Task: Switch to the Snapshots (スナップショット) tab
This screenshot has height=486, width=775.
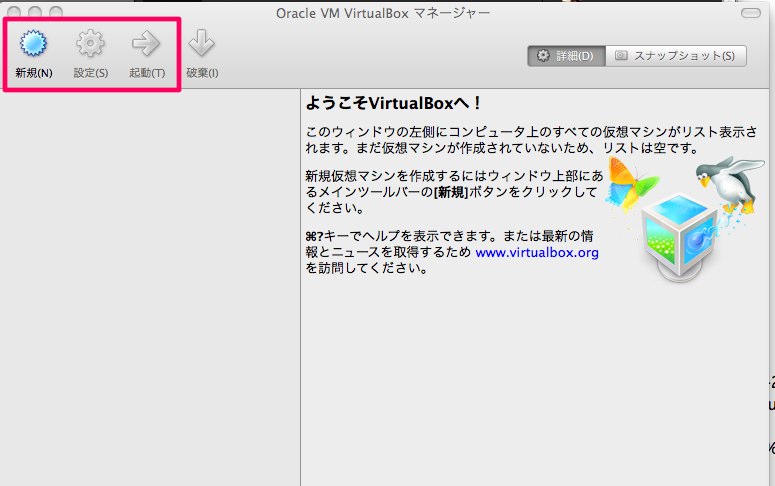Action: (x=676, y=56)
